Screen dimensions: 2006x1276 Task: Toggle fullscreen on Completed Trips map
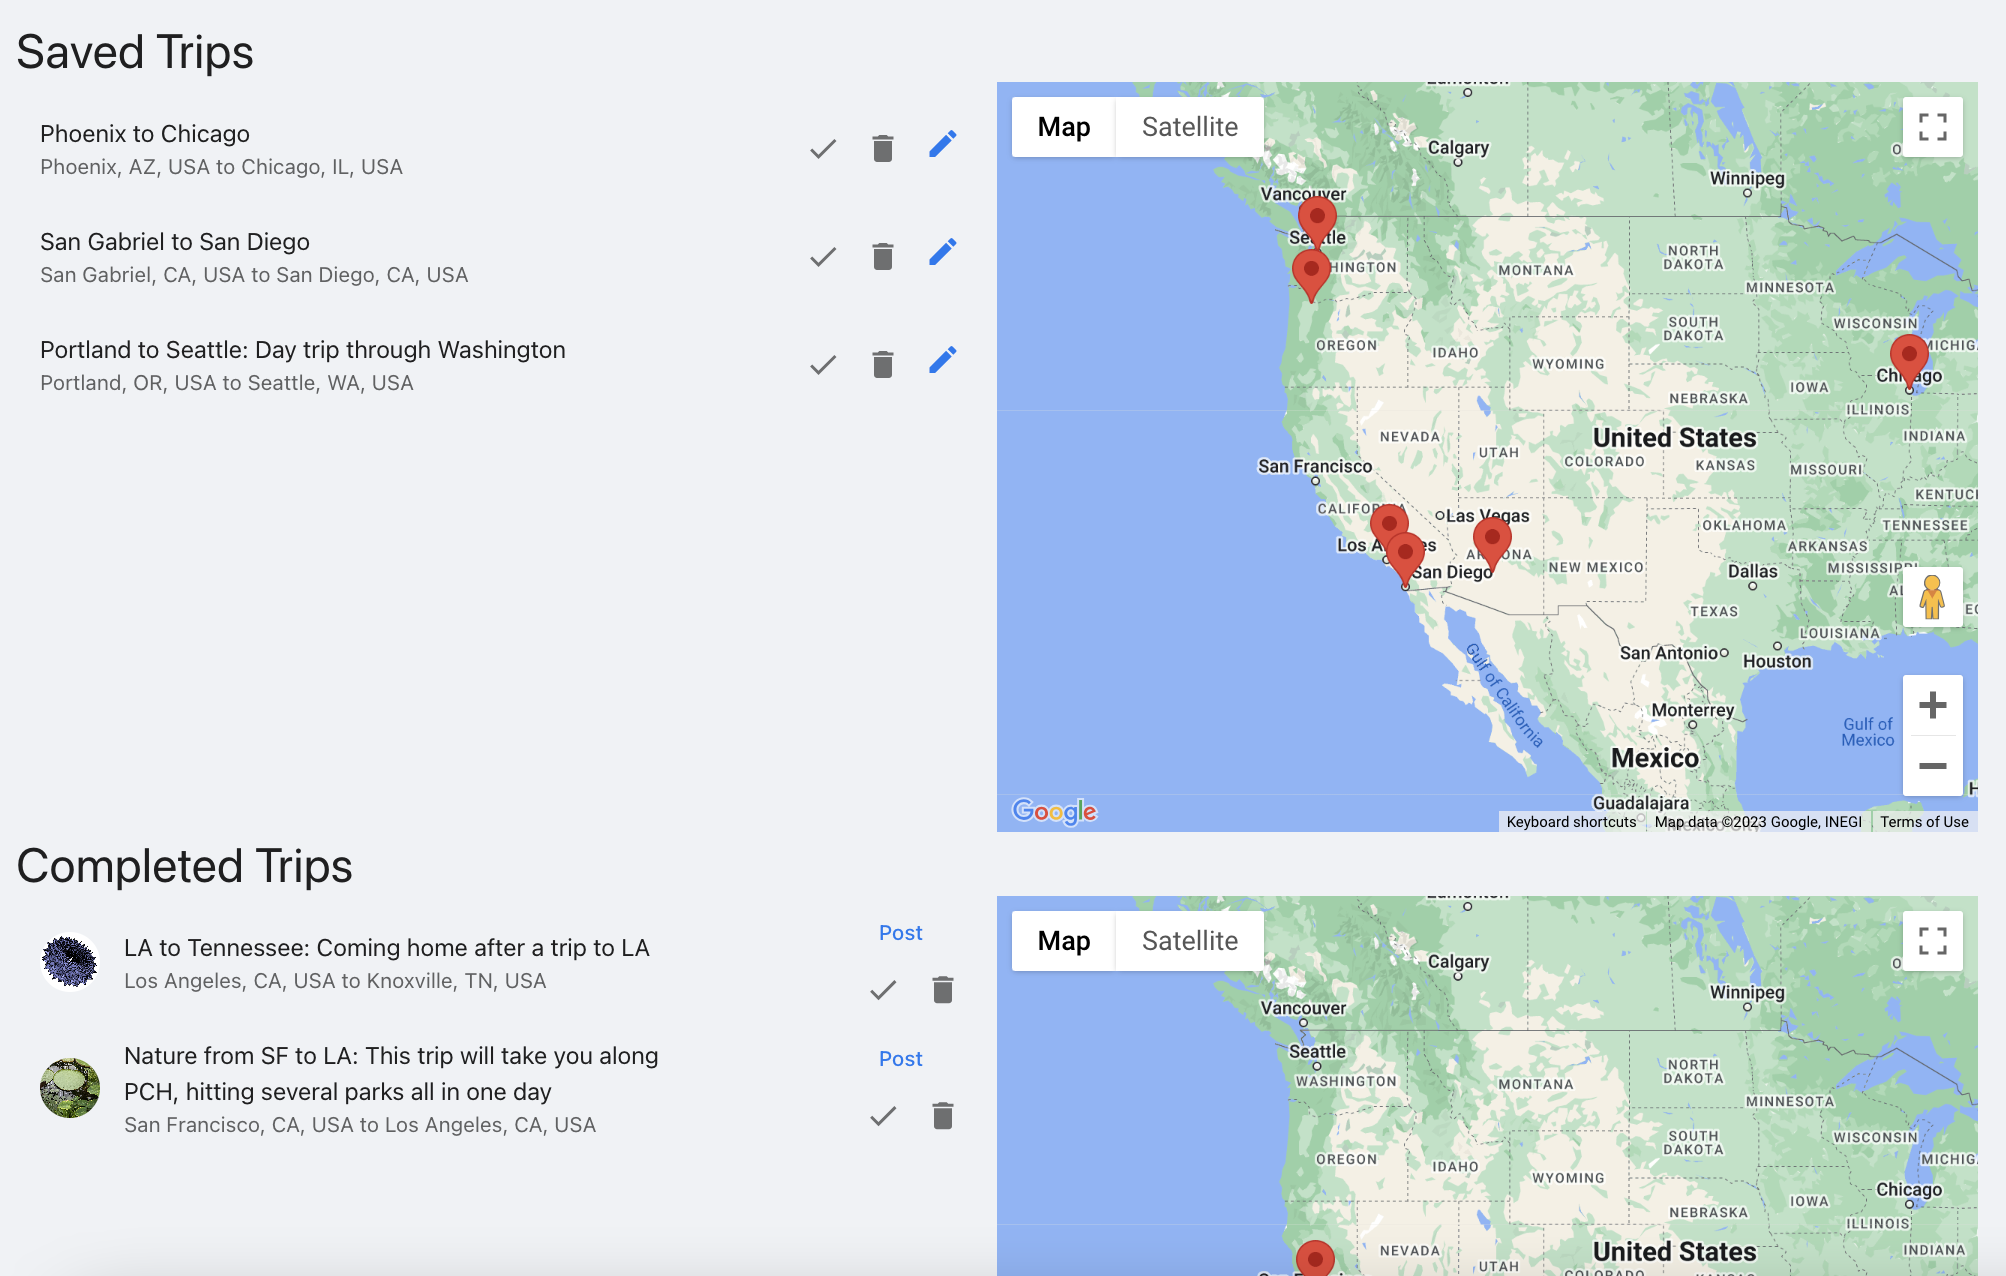1932,941
